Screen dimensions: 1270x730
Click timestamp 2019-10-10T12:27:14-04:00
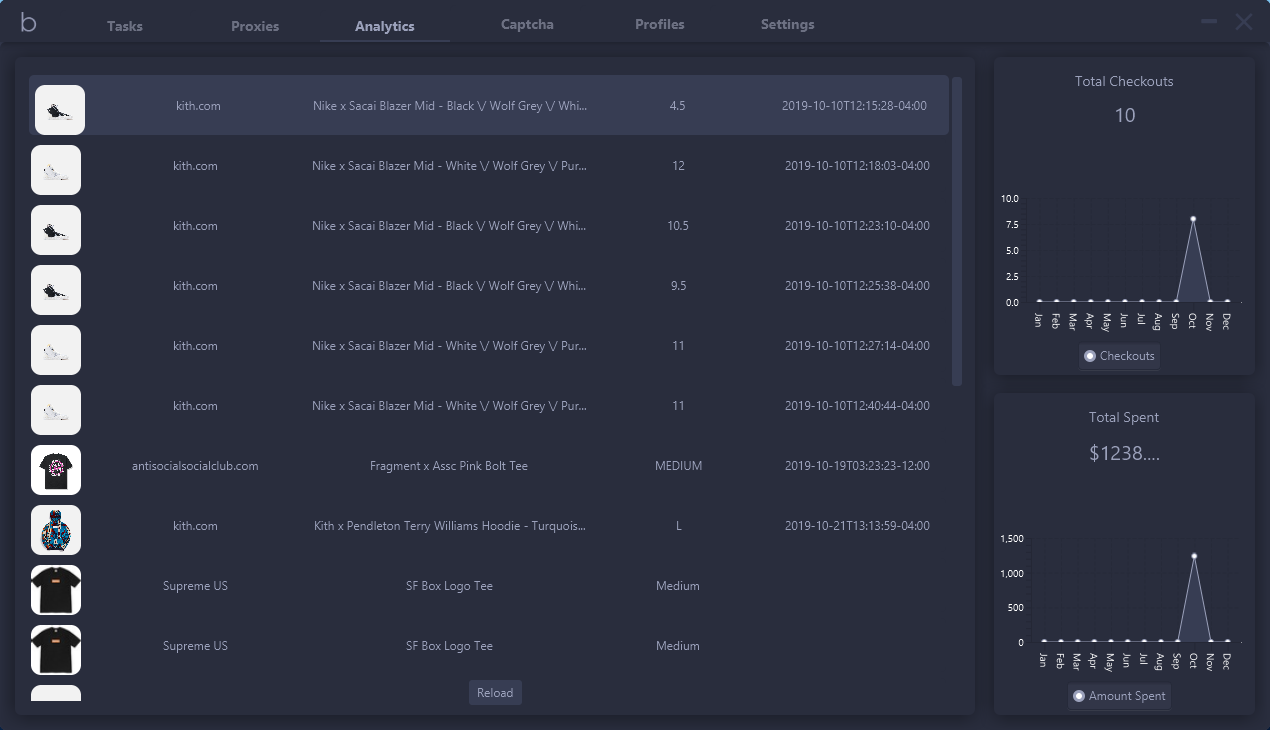857,346
